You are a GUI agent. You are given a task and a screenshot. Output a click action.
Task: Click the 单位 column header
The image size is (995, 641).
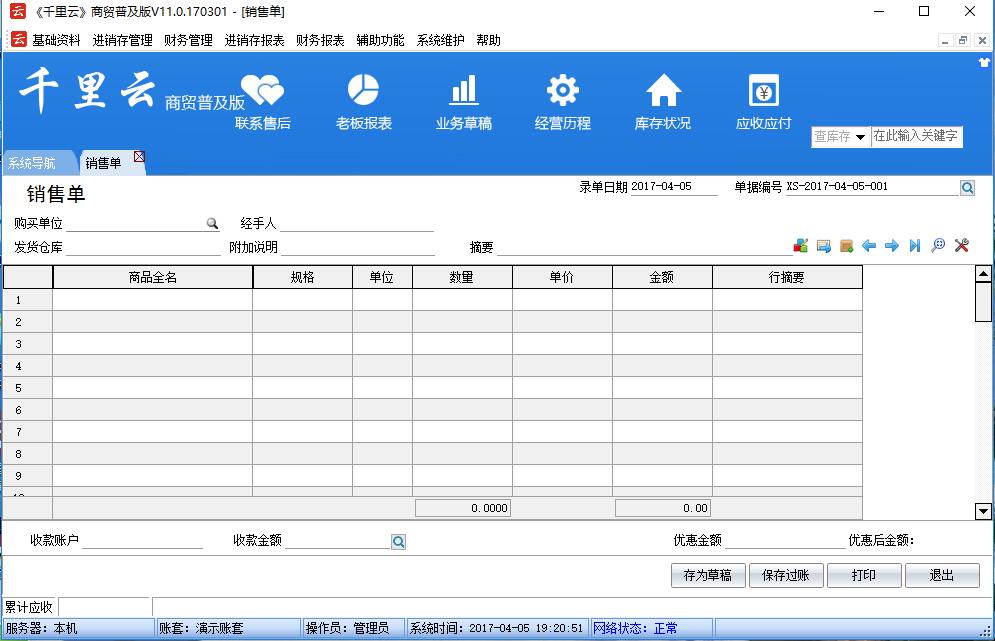(383, 277)
